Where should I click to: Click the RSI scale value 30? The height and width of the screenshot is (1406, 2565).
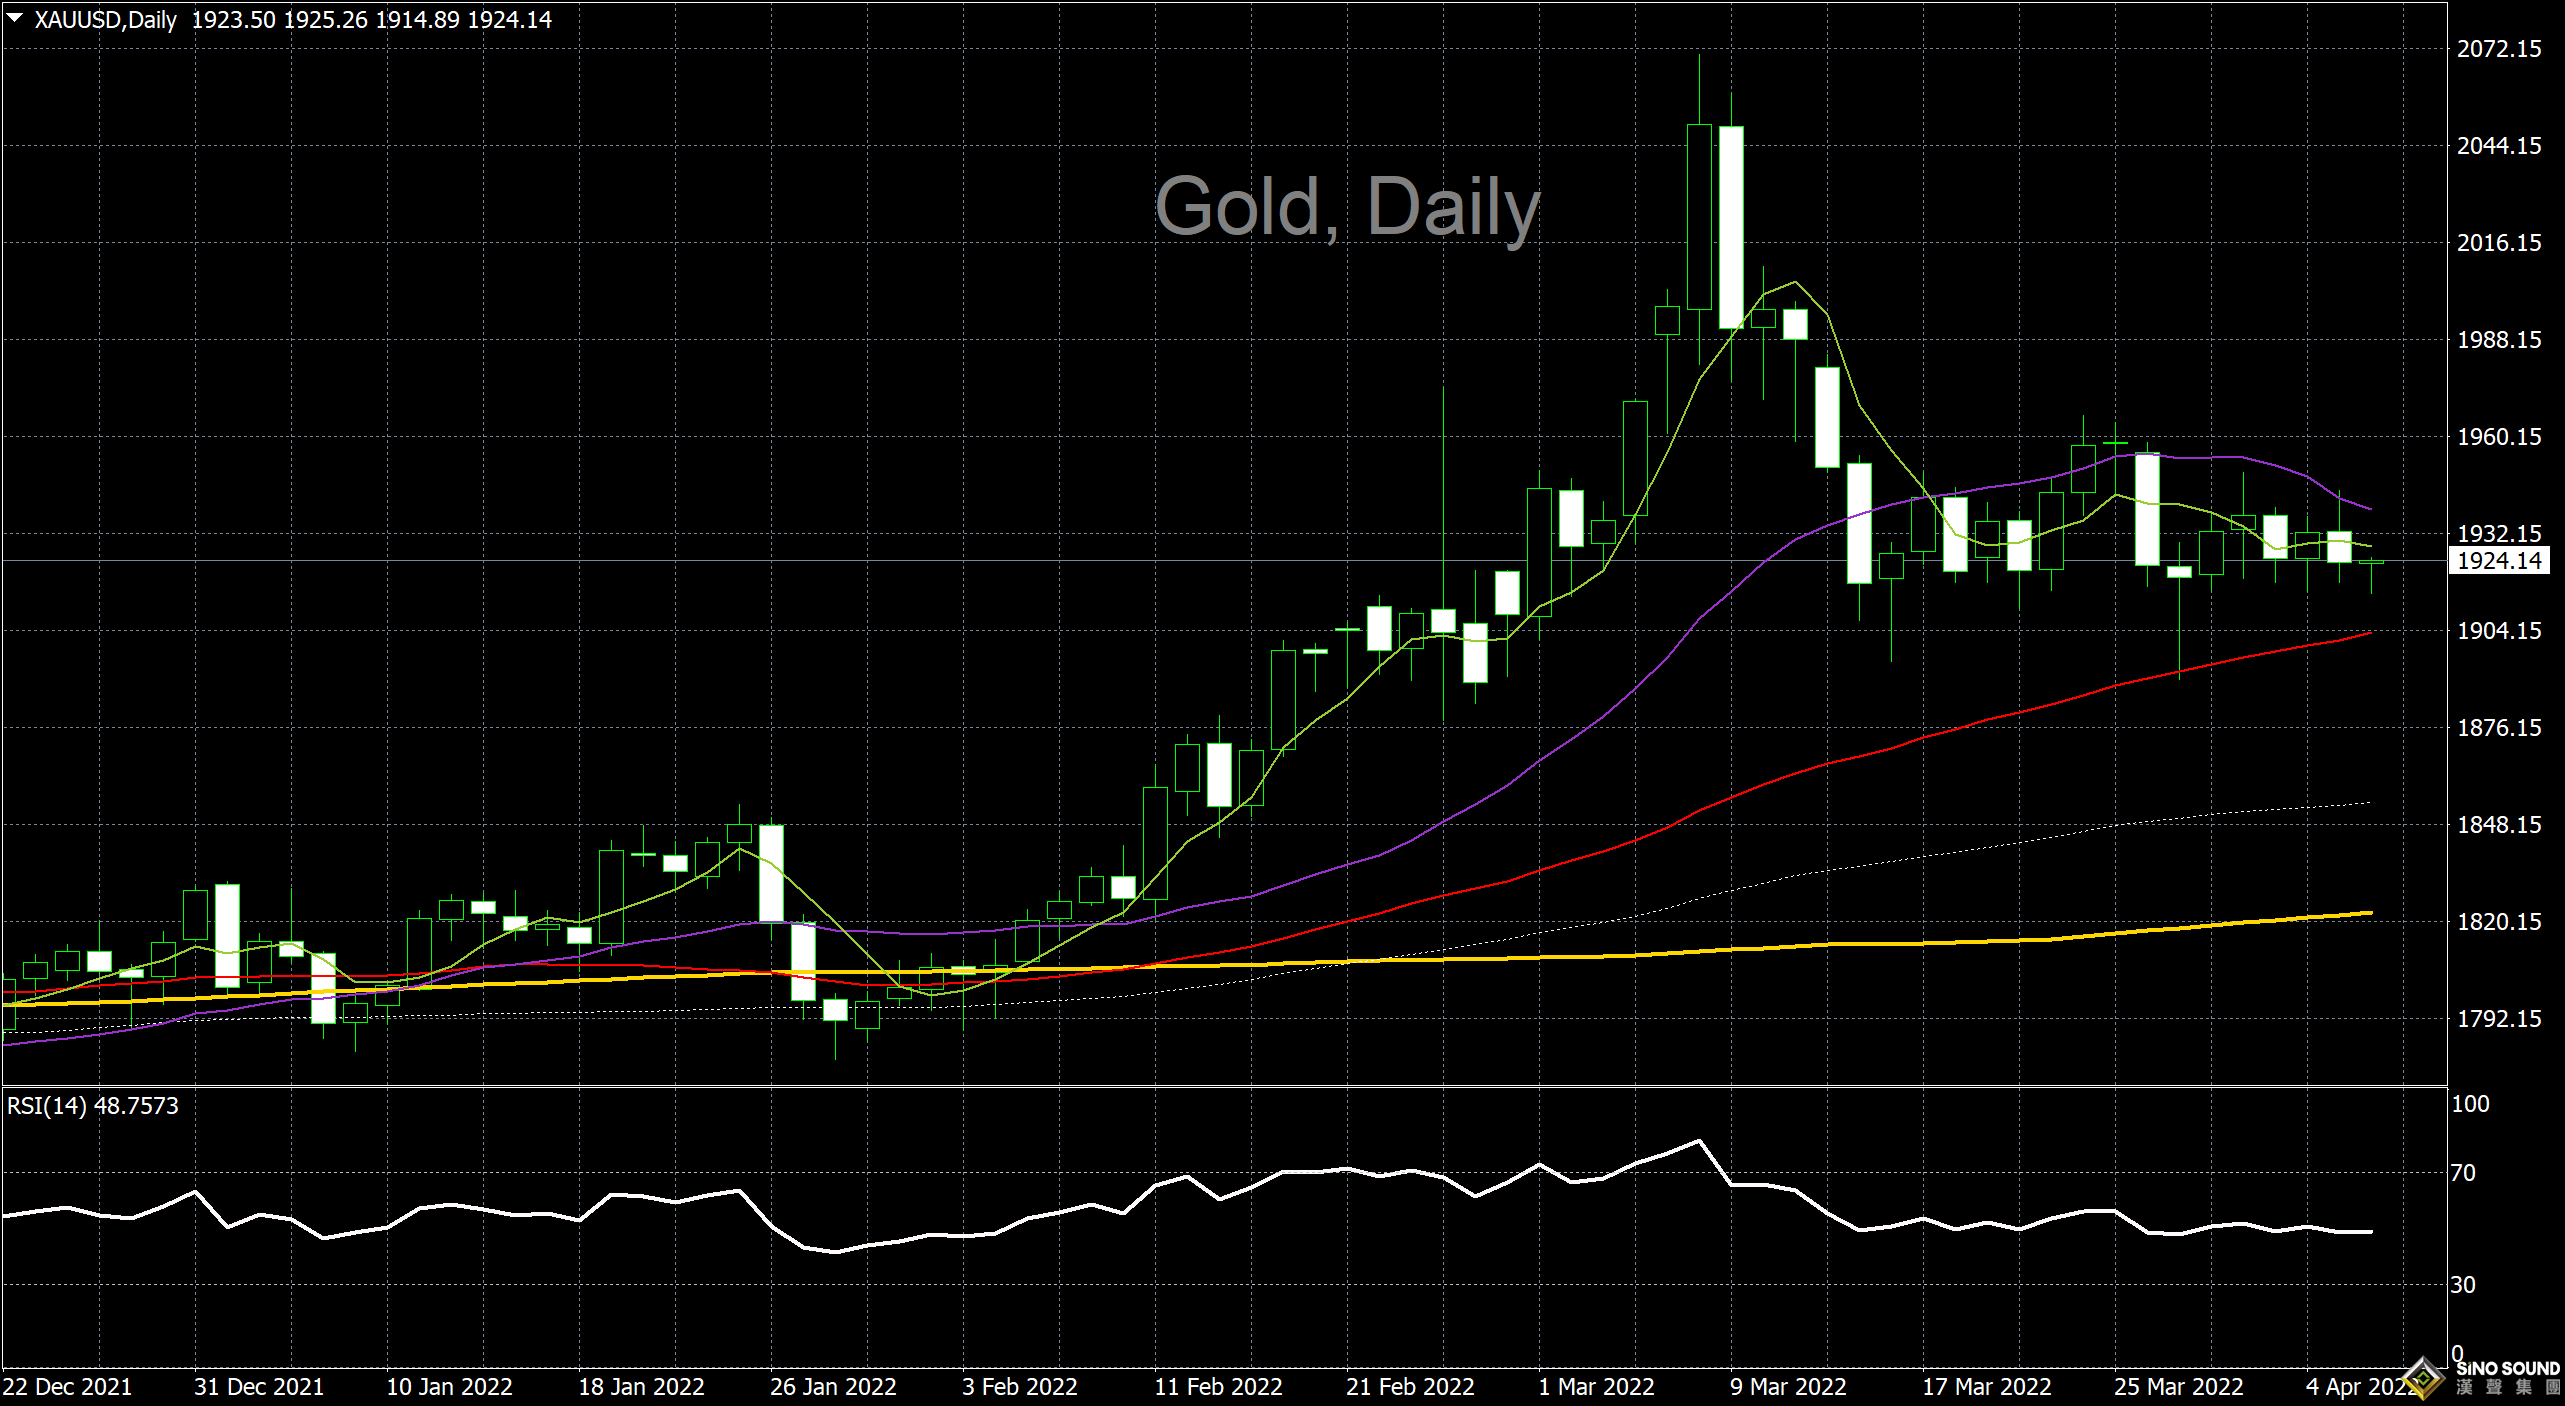[2463, 1285]
